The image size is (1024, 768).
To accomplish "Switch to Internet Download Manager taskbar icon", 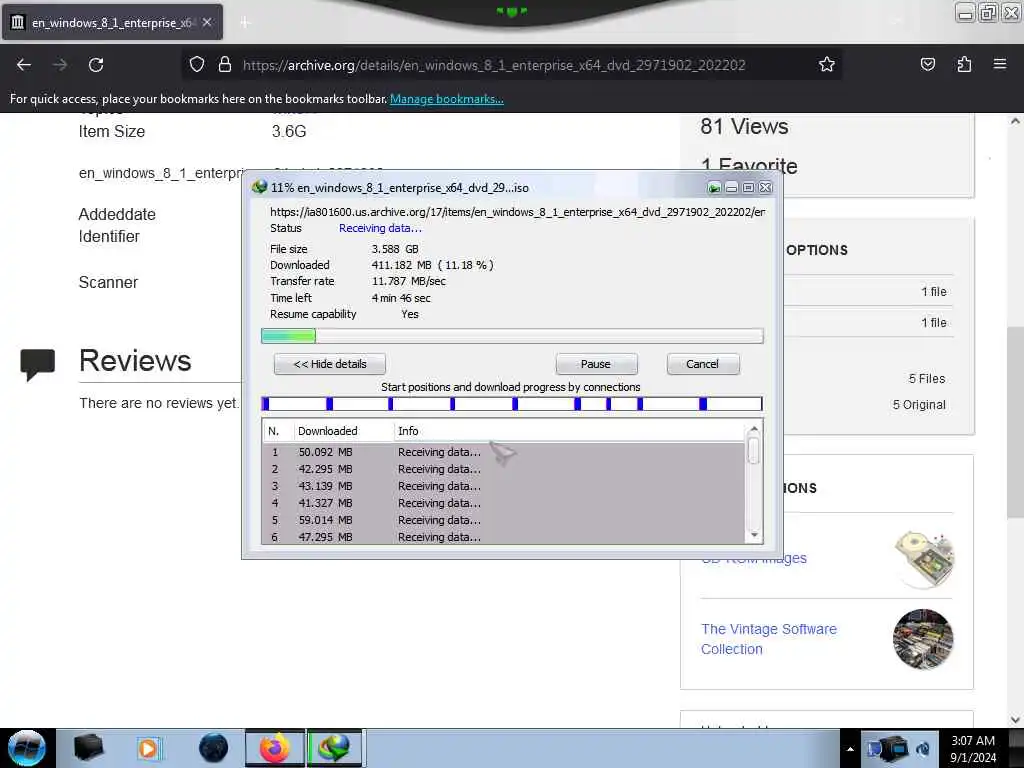I will (x=334, y=748).
